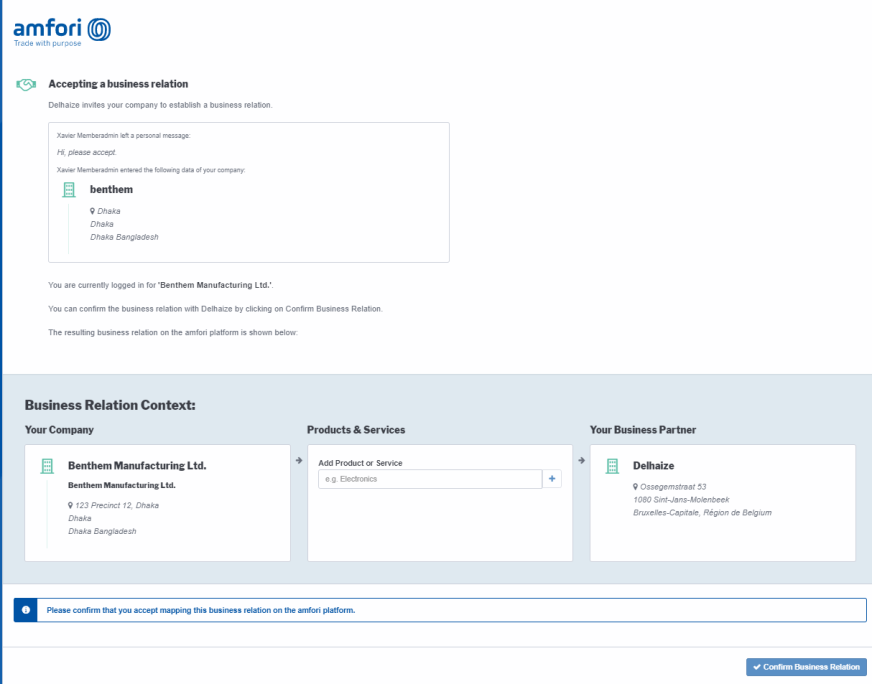Viewport: 872px width, 684px height.
Task: Click the location pin beside the first Dhaka line
Action: 92,211
